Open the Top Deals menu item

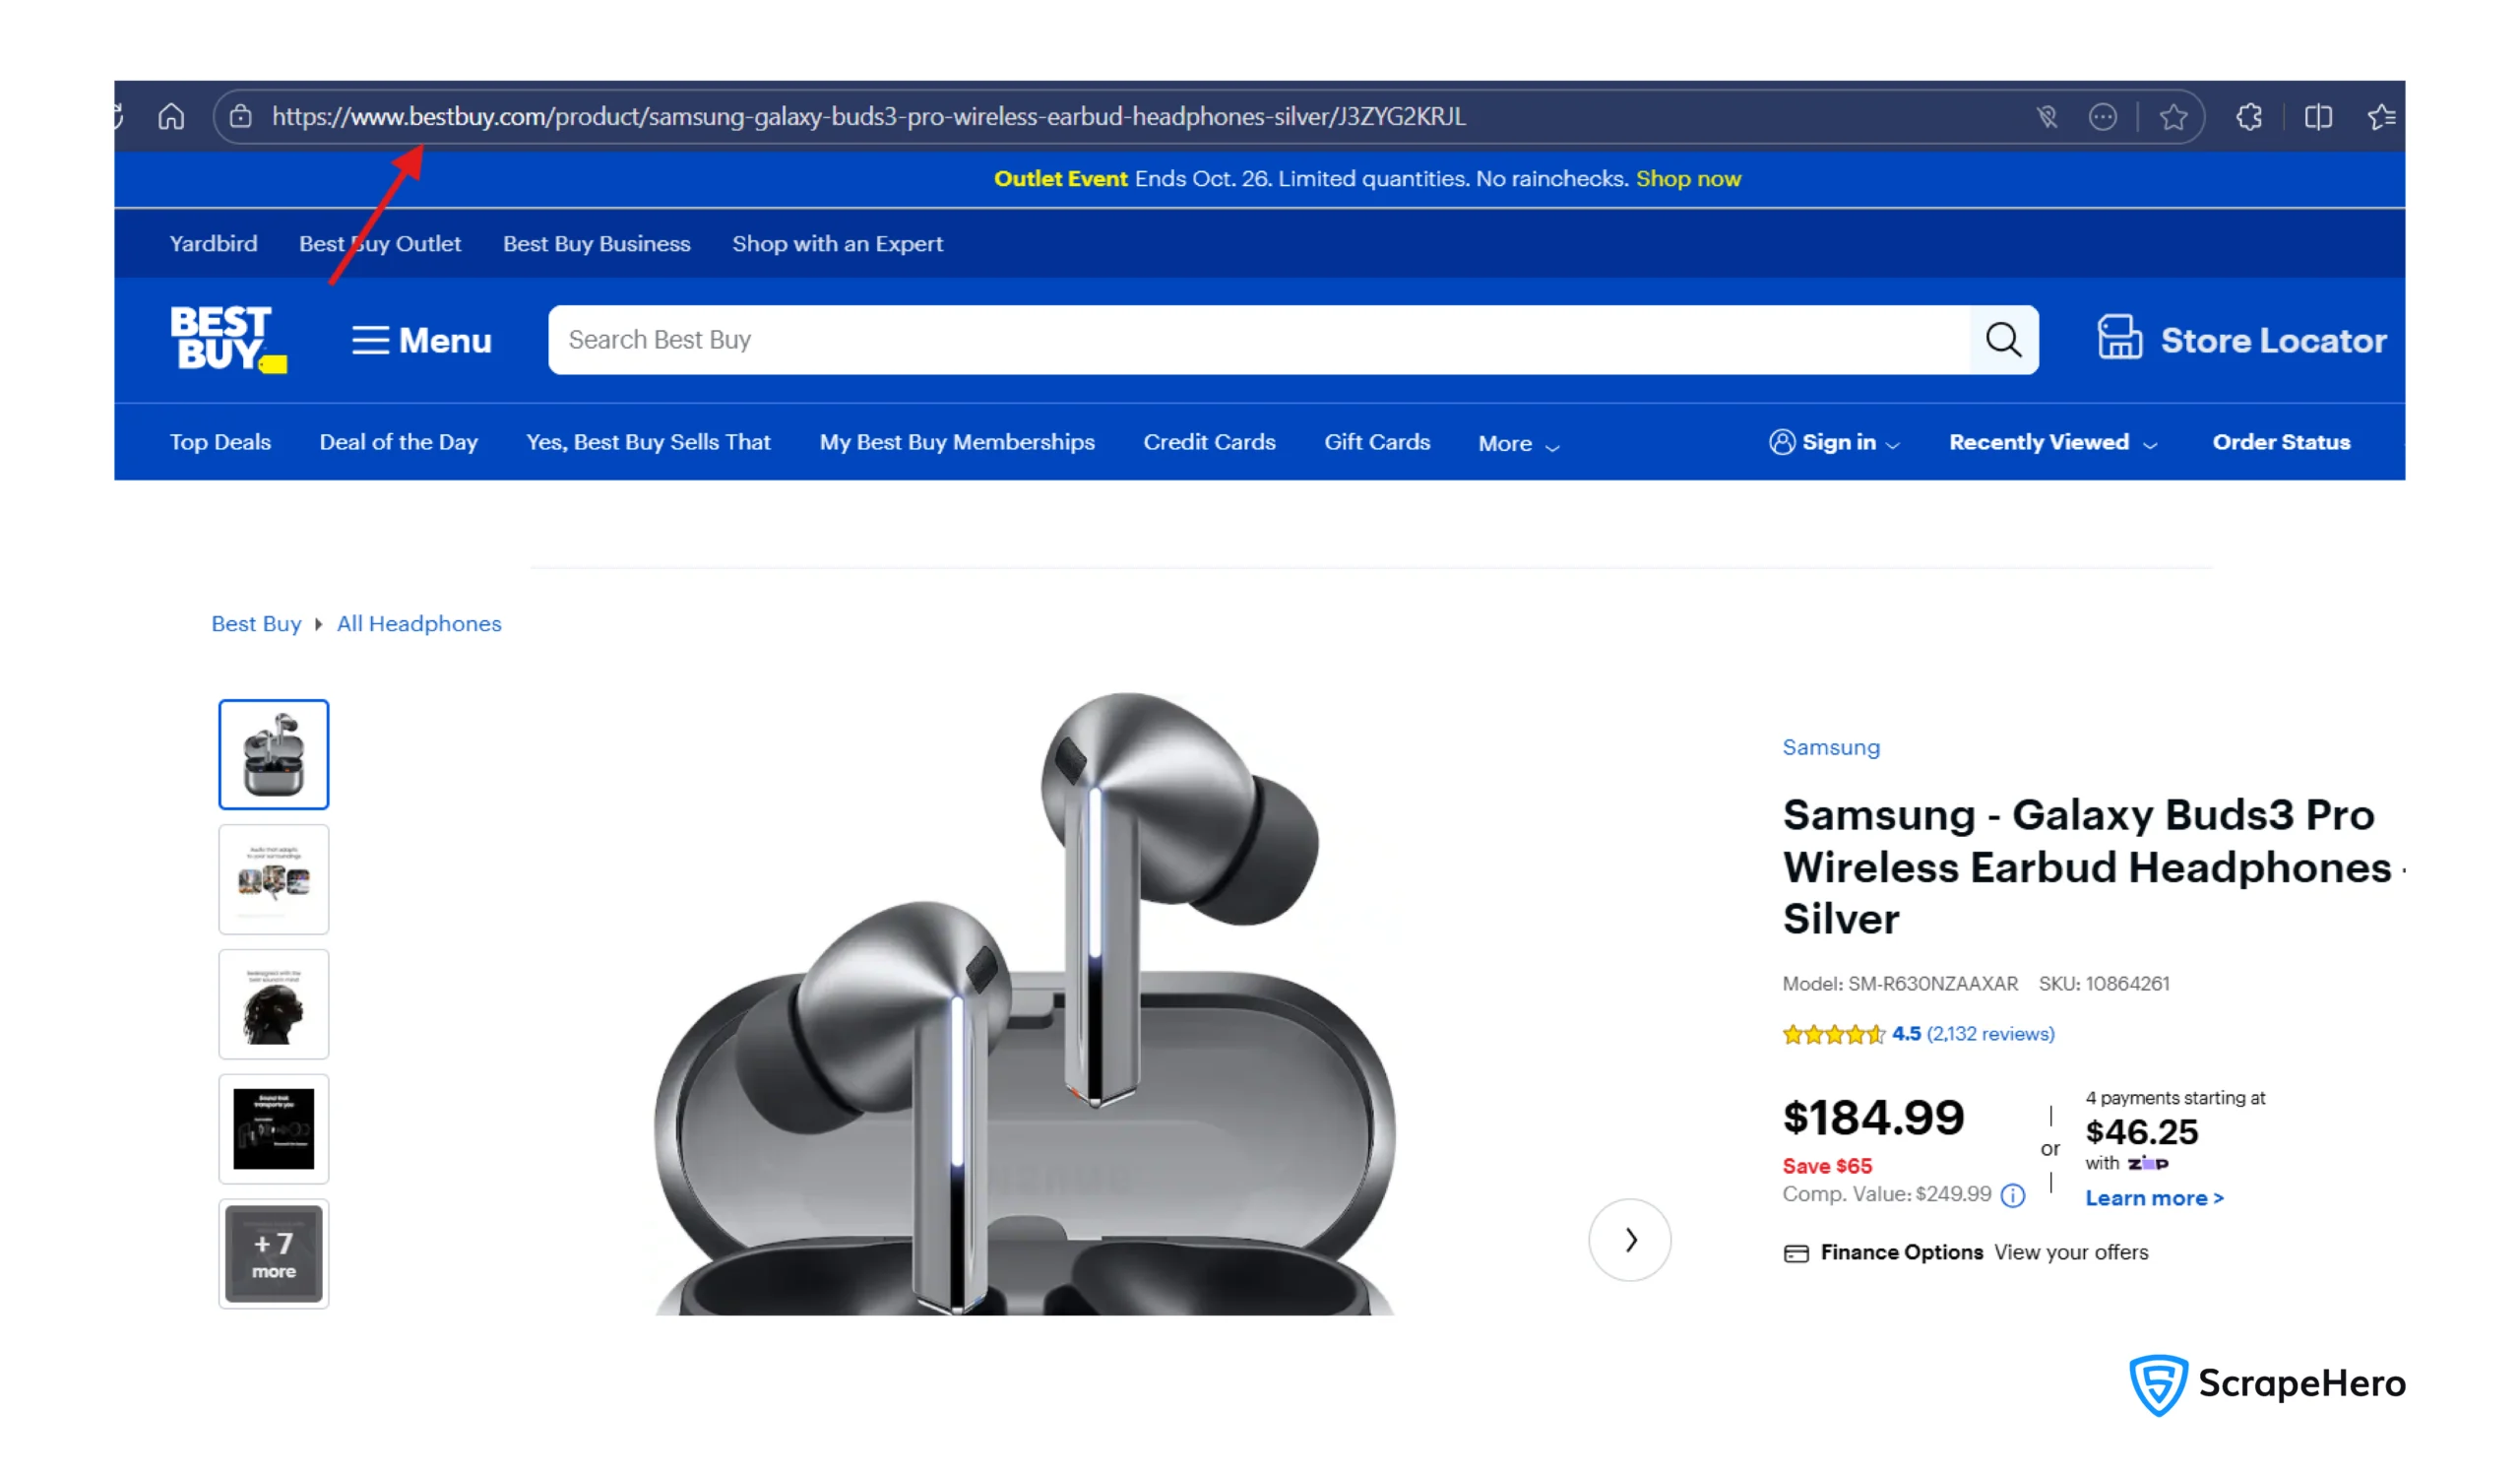coord(220,442)
